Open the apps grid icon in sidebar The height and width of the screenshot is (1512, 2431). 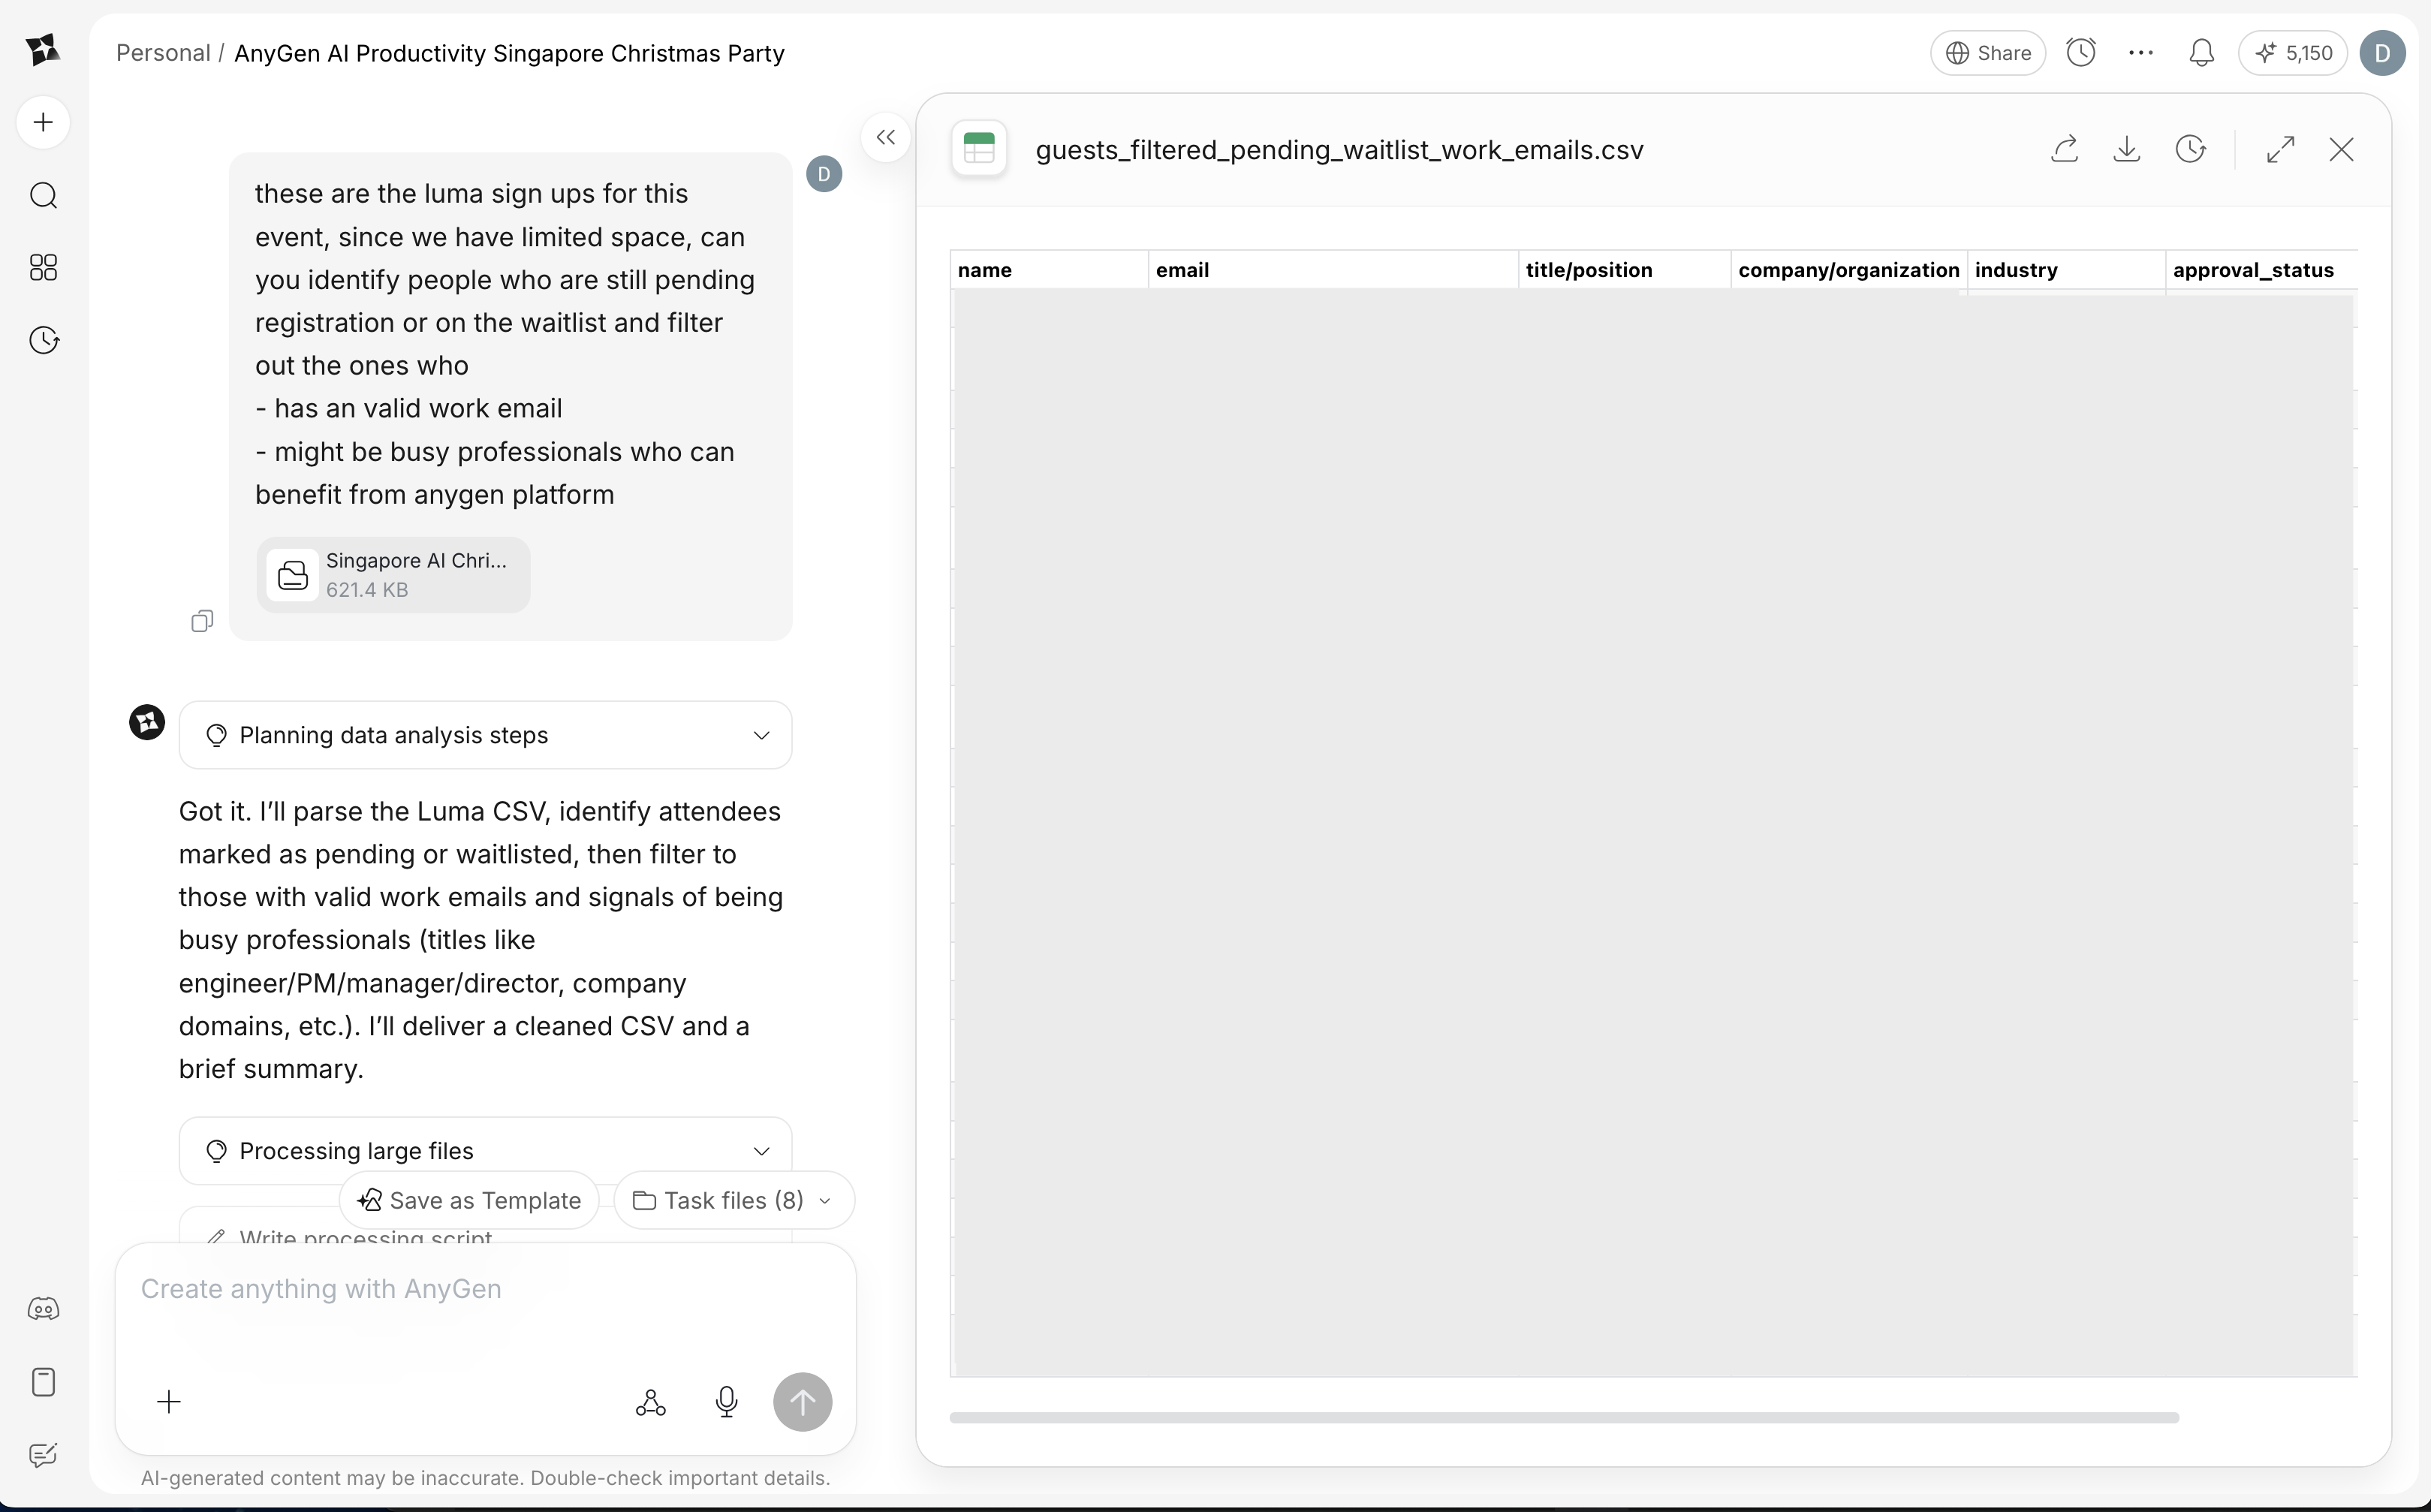pyautogui.click(x=43, y=267)
